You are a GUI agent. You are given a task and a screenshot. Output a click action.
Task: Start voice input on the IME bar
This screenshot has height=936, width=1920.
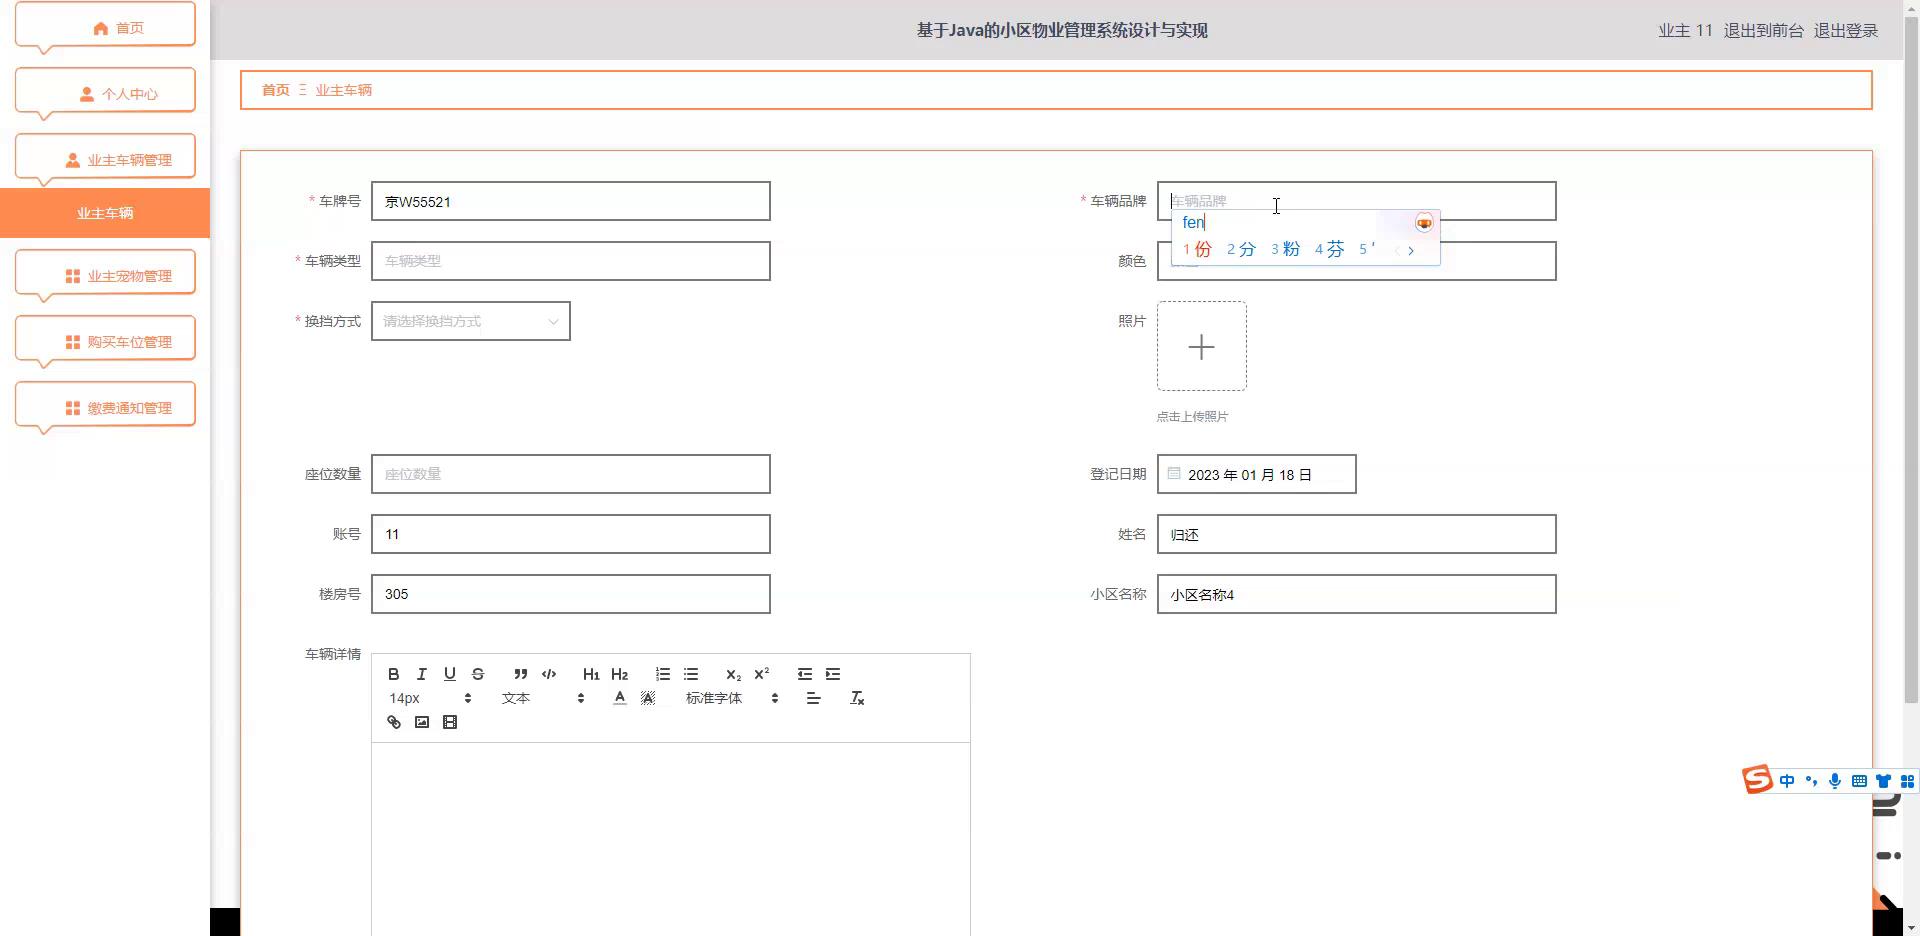pyautogui.click(x=1835, y=781)
